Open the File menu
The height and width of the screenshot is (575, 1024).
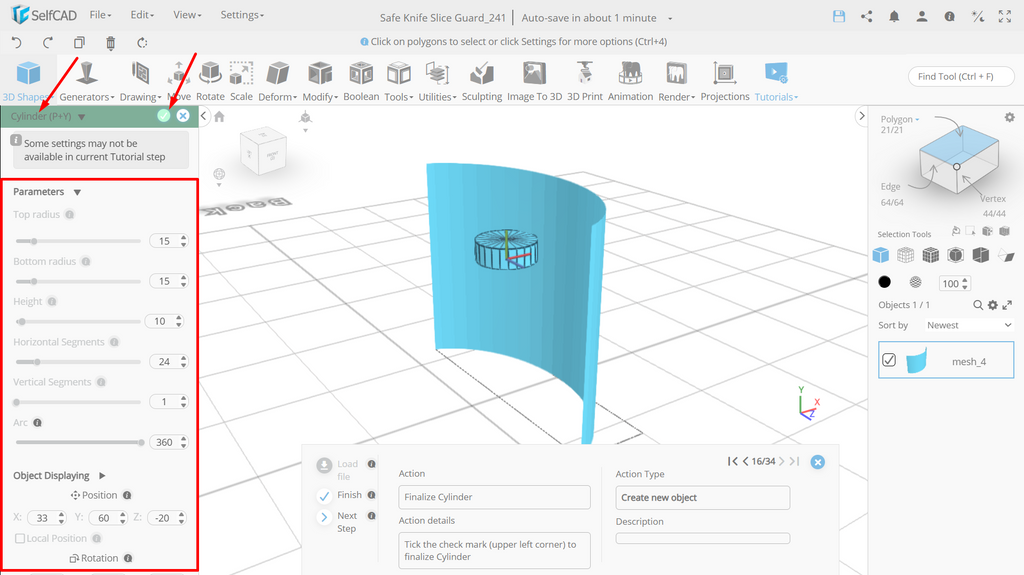100,14
